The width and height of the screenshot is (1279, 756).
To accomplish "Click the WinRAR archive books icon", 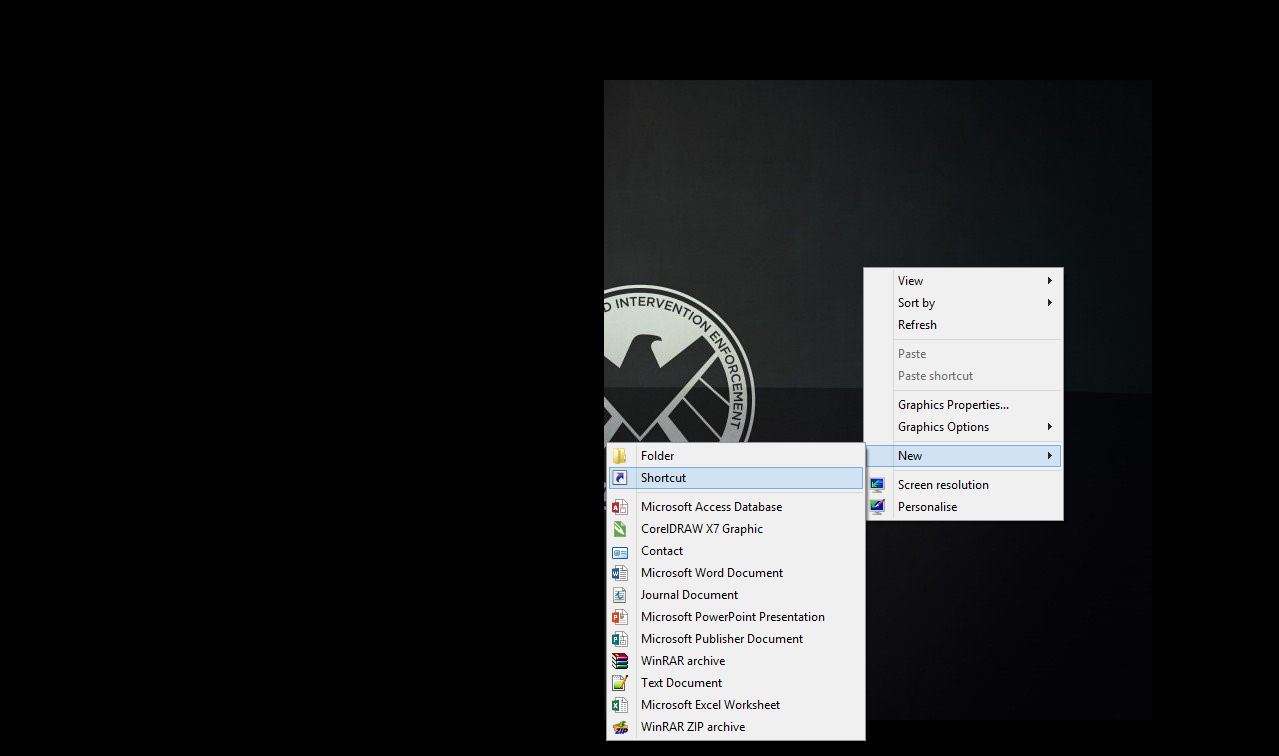I will (620, 661).
